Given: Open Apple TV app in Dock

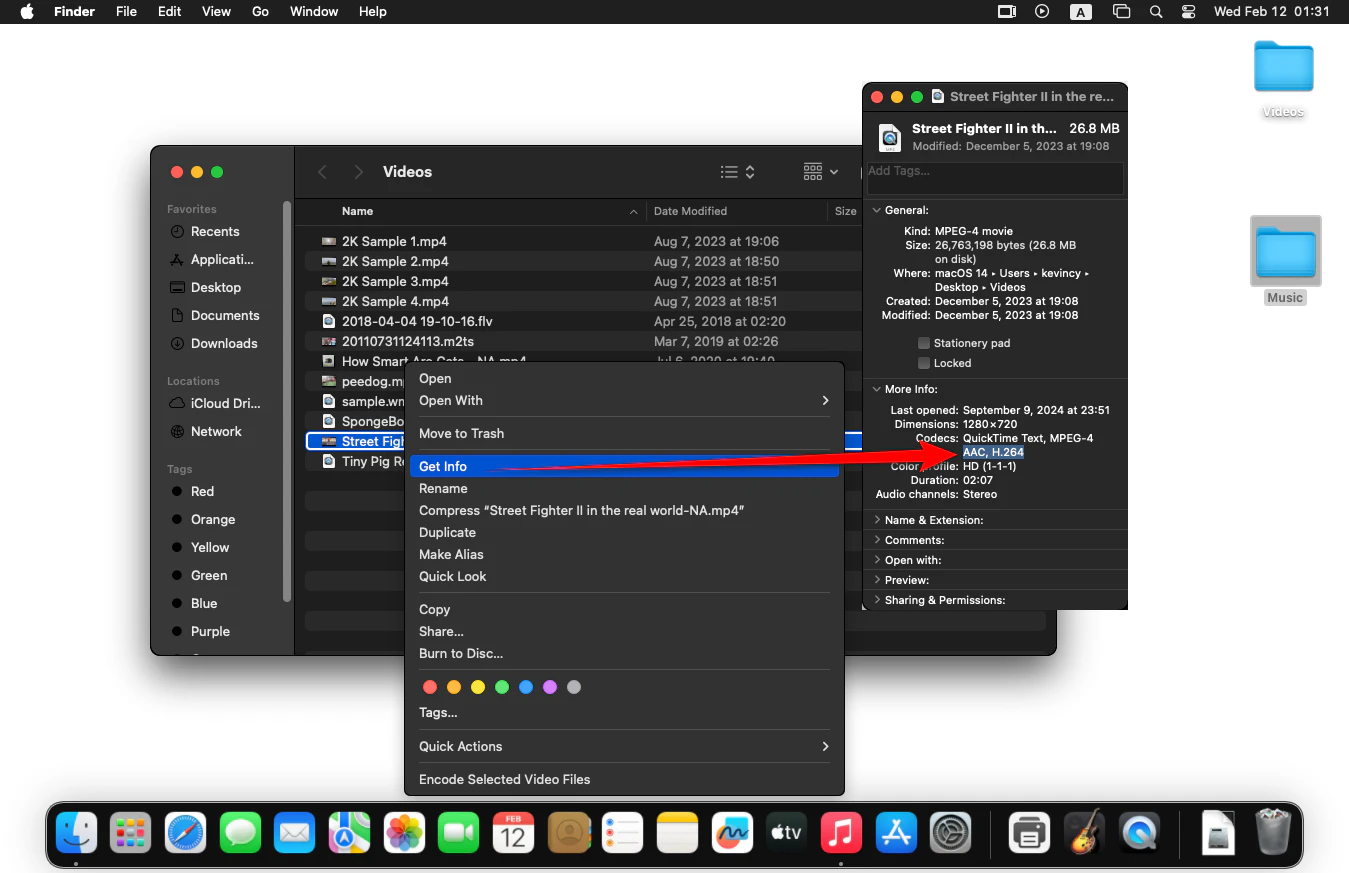Looking at the screenshot, I should coord(786,833).
